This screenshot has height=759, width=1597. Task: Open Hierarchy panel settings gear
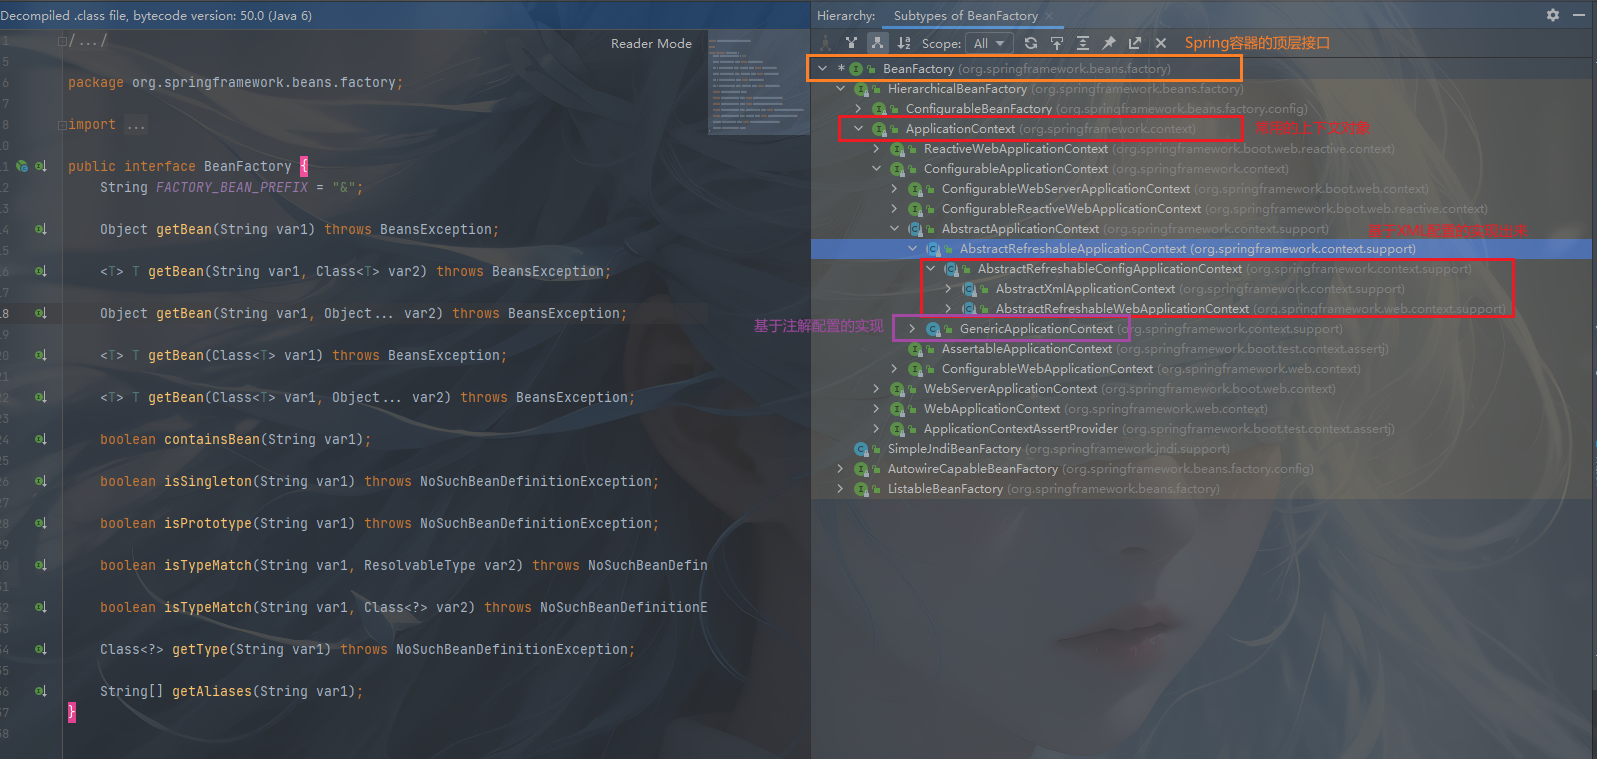coord(1553,15)
